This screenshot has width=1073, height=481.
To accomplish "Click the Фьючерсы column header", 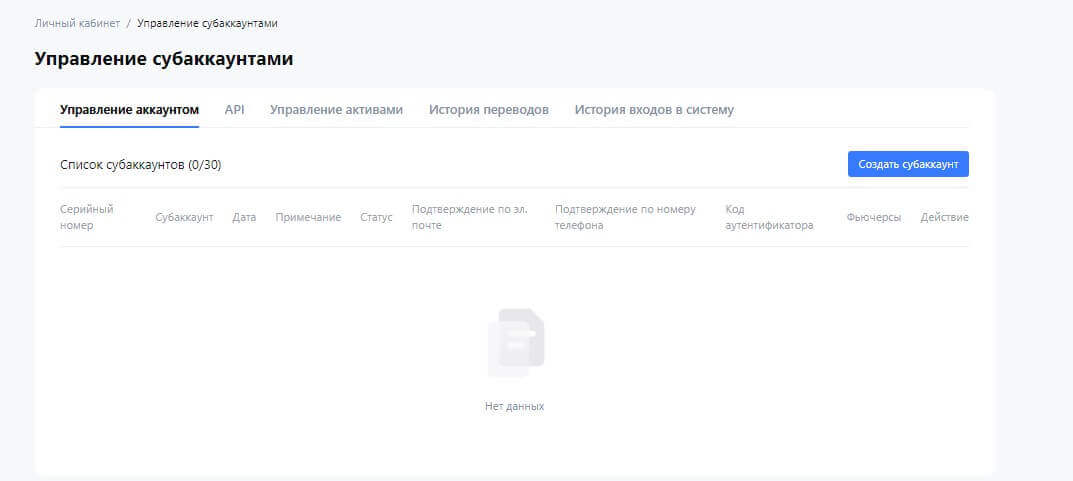I will pos(873,217).
